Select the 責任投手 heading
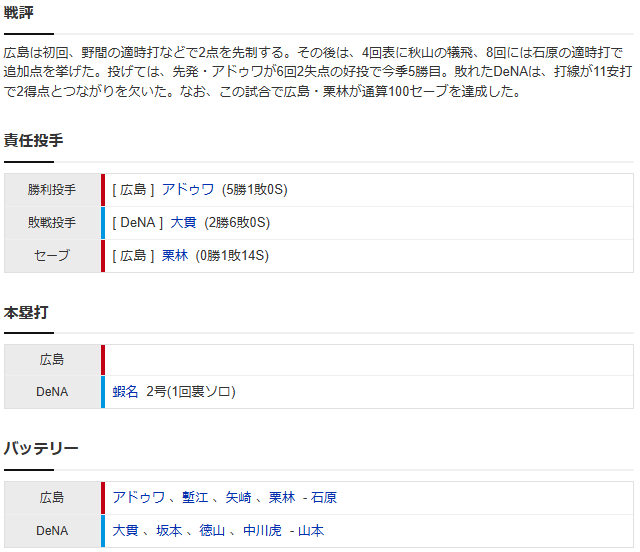 pyautogui.click(x=33, y=140)
